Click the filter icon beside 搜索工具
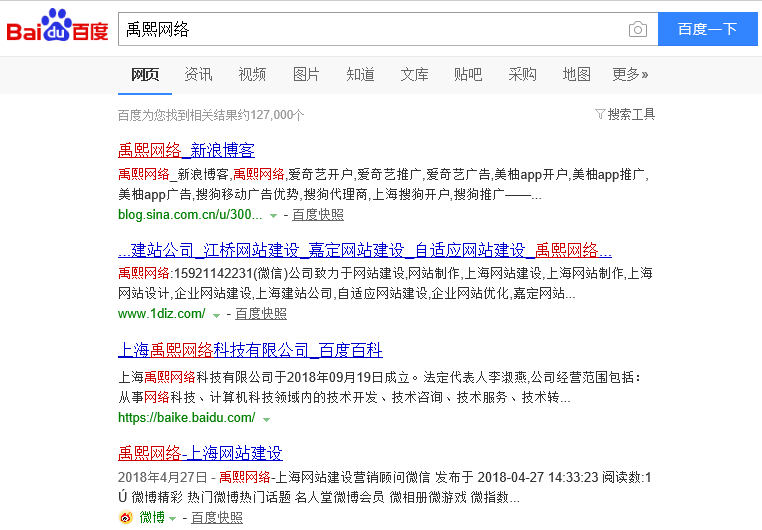 (x=600, y=114)
